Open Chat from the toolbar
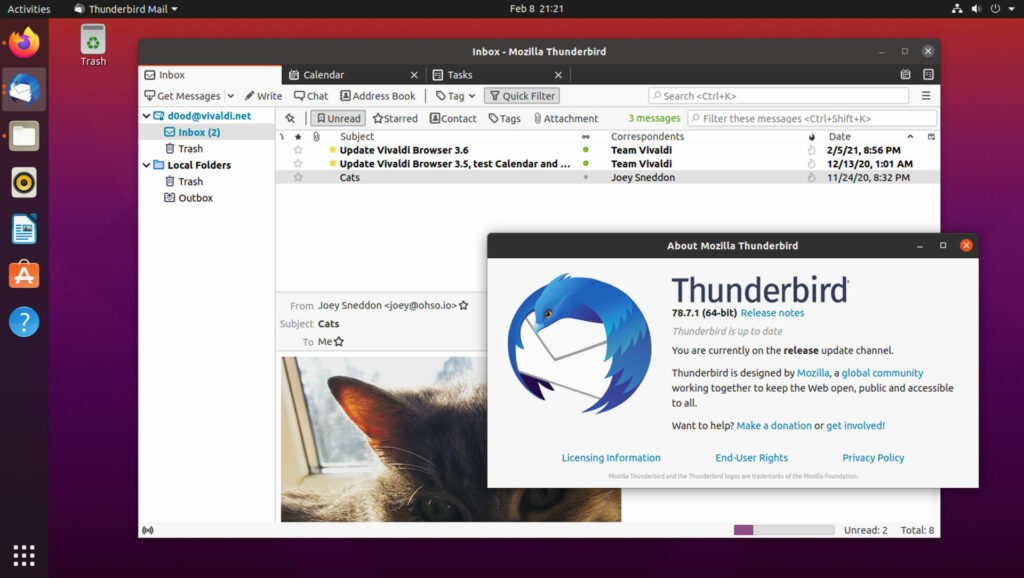1024x578 pixels. (x=311, y=96)
